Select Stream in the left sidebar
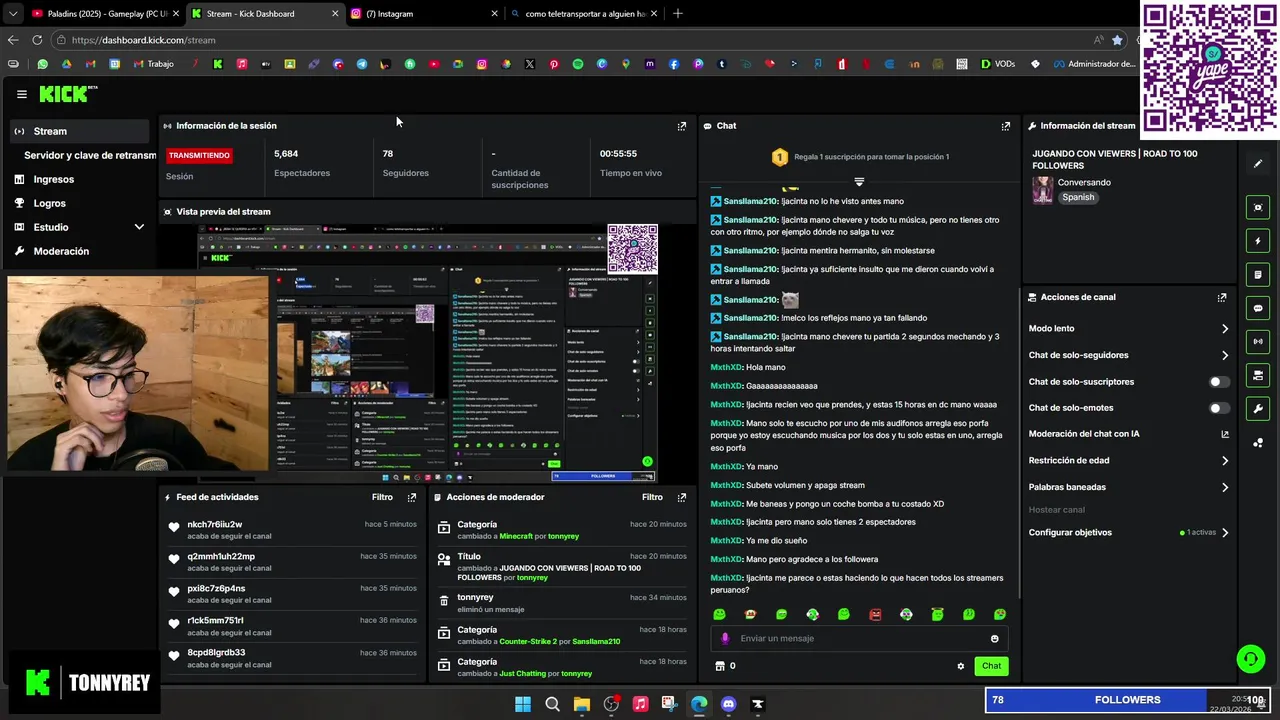The width and height of the screenshot is (1280, 720). [79, 131]
